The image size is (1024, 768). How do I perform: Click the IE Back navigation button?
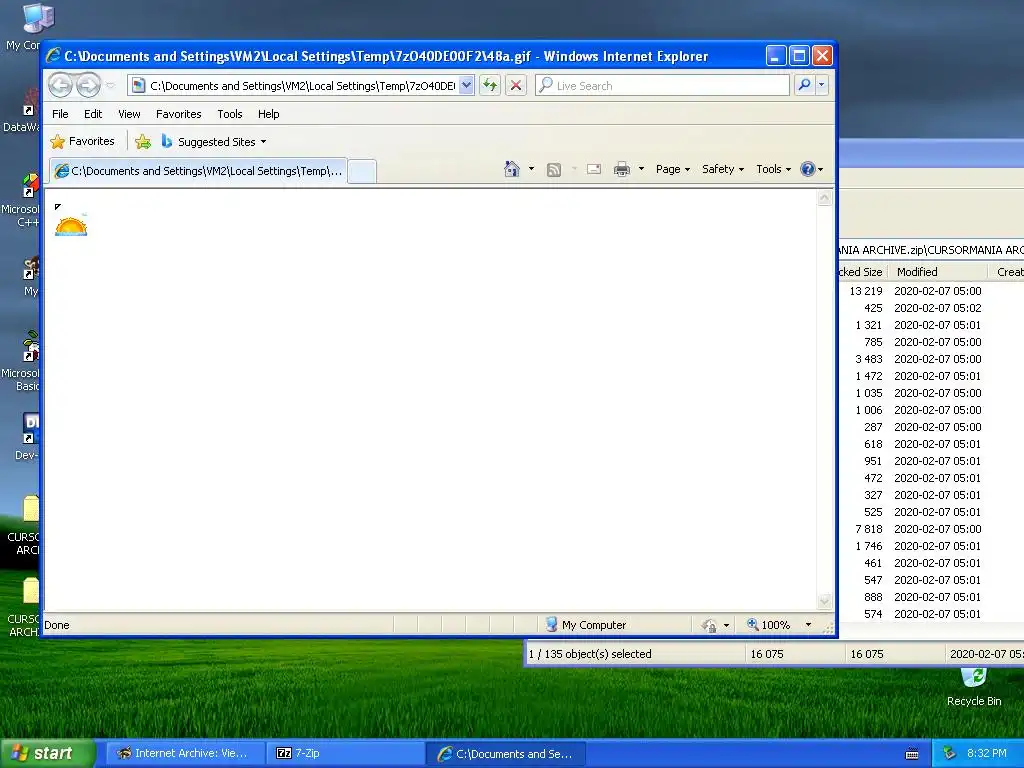tap(60, 85)
